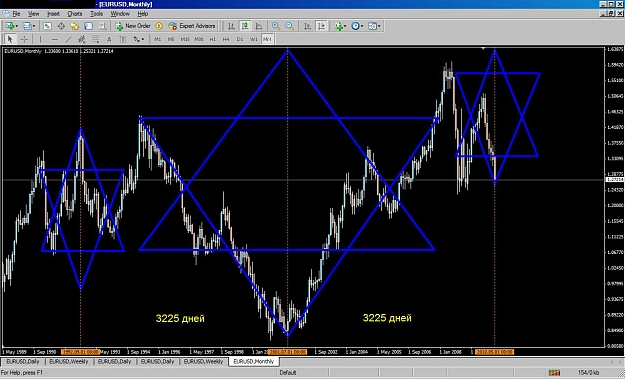The height and width of the screenshot is (379, 625).
Task: Expand the Profiles dropdown arrow
Action: (34, 26)
